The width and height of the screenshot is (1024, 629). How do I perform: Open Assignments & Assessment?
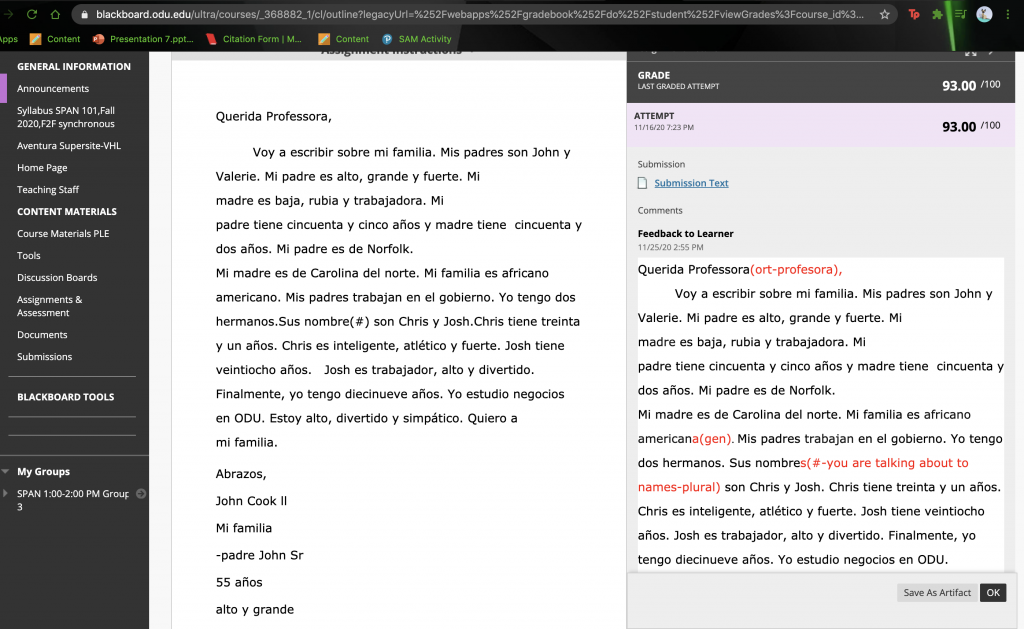tap(50, 306)
